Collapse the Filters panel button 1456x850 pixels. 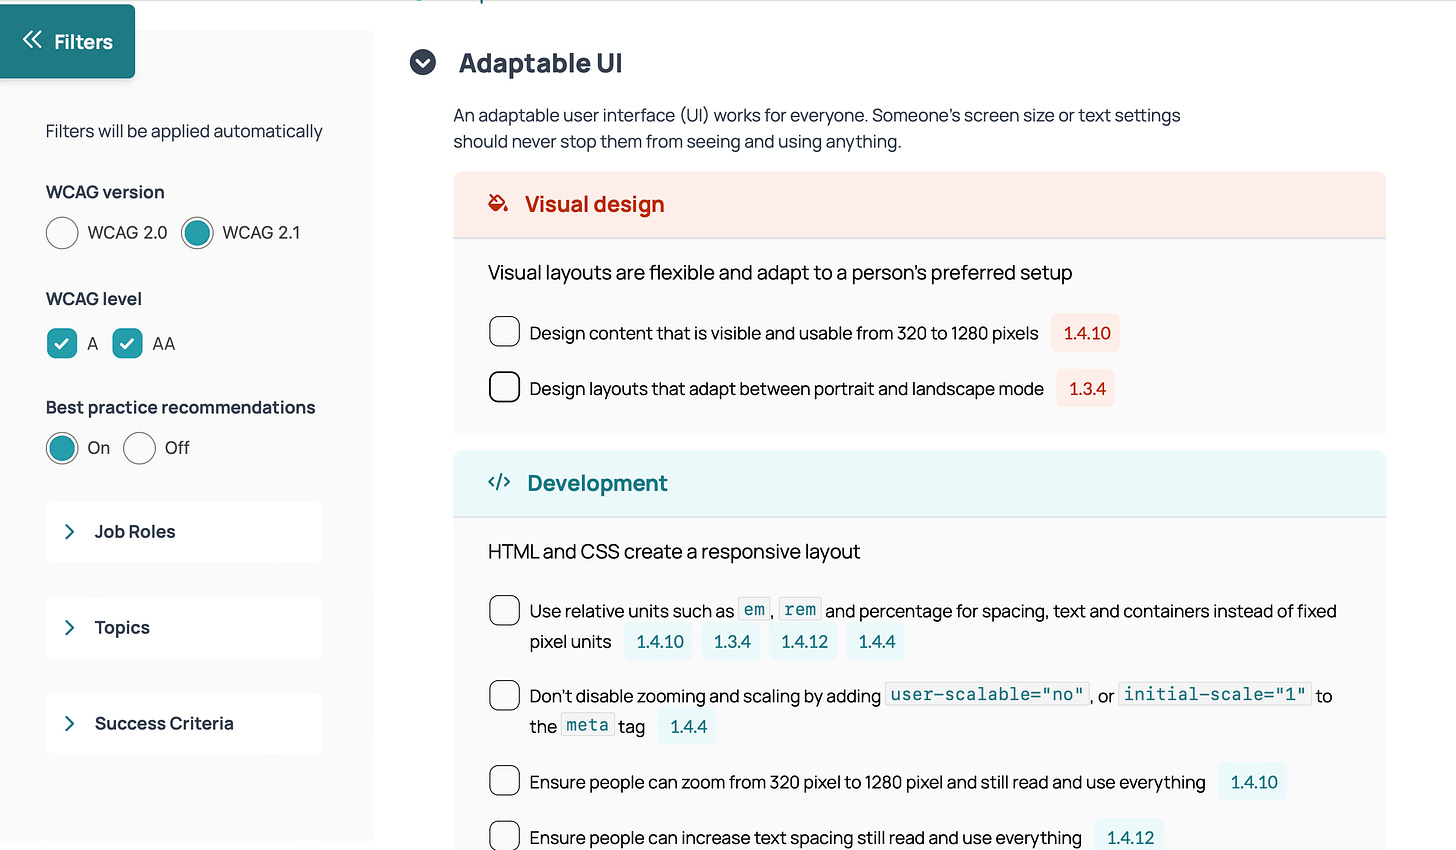67,41
